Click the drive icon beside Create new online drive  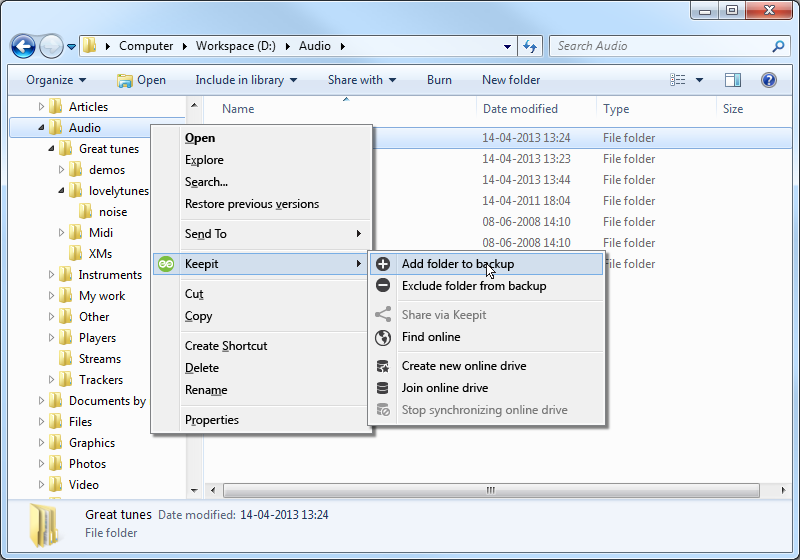pos(383,366)
